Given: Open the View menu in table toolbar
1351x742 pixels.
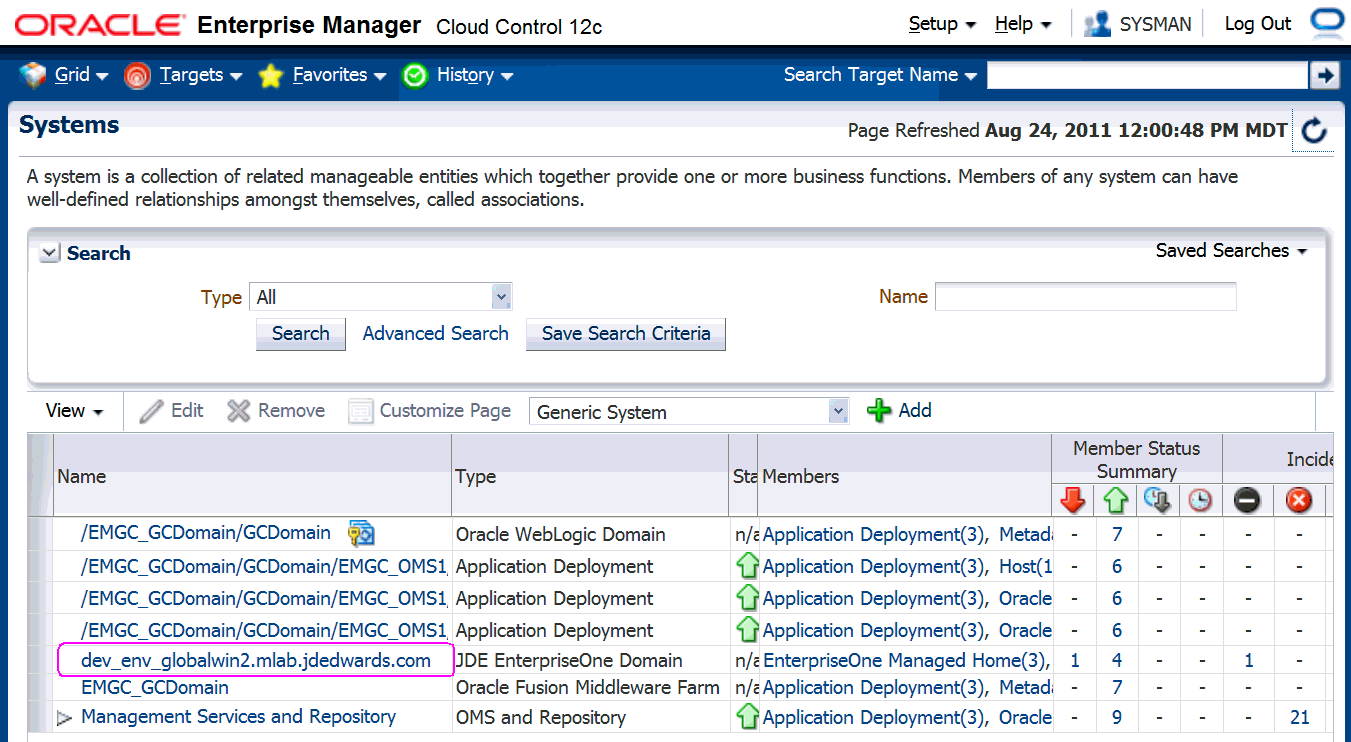Looking at the screenshot, I should click(74, 411).
